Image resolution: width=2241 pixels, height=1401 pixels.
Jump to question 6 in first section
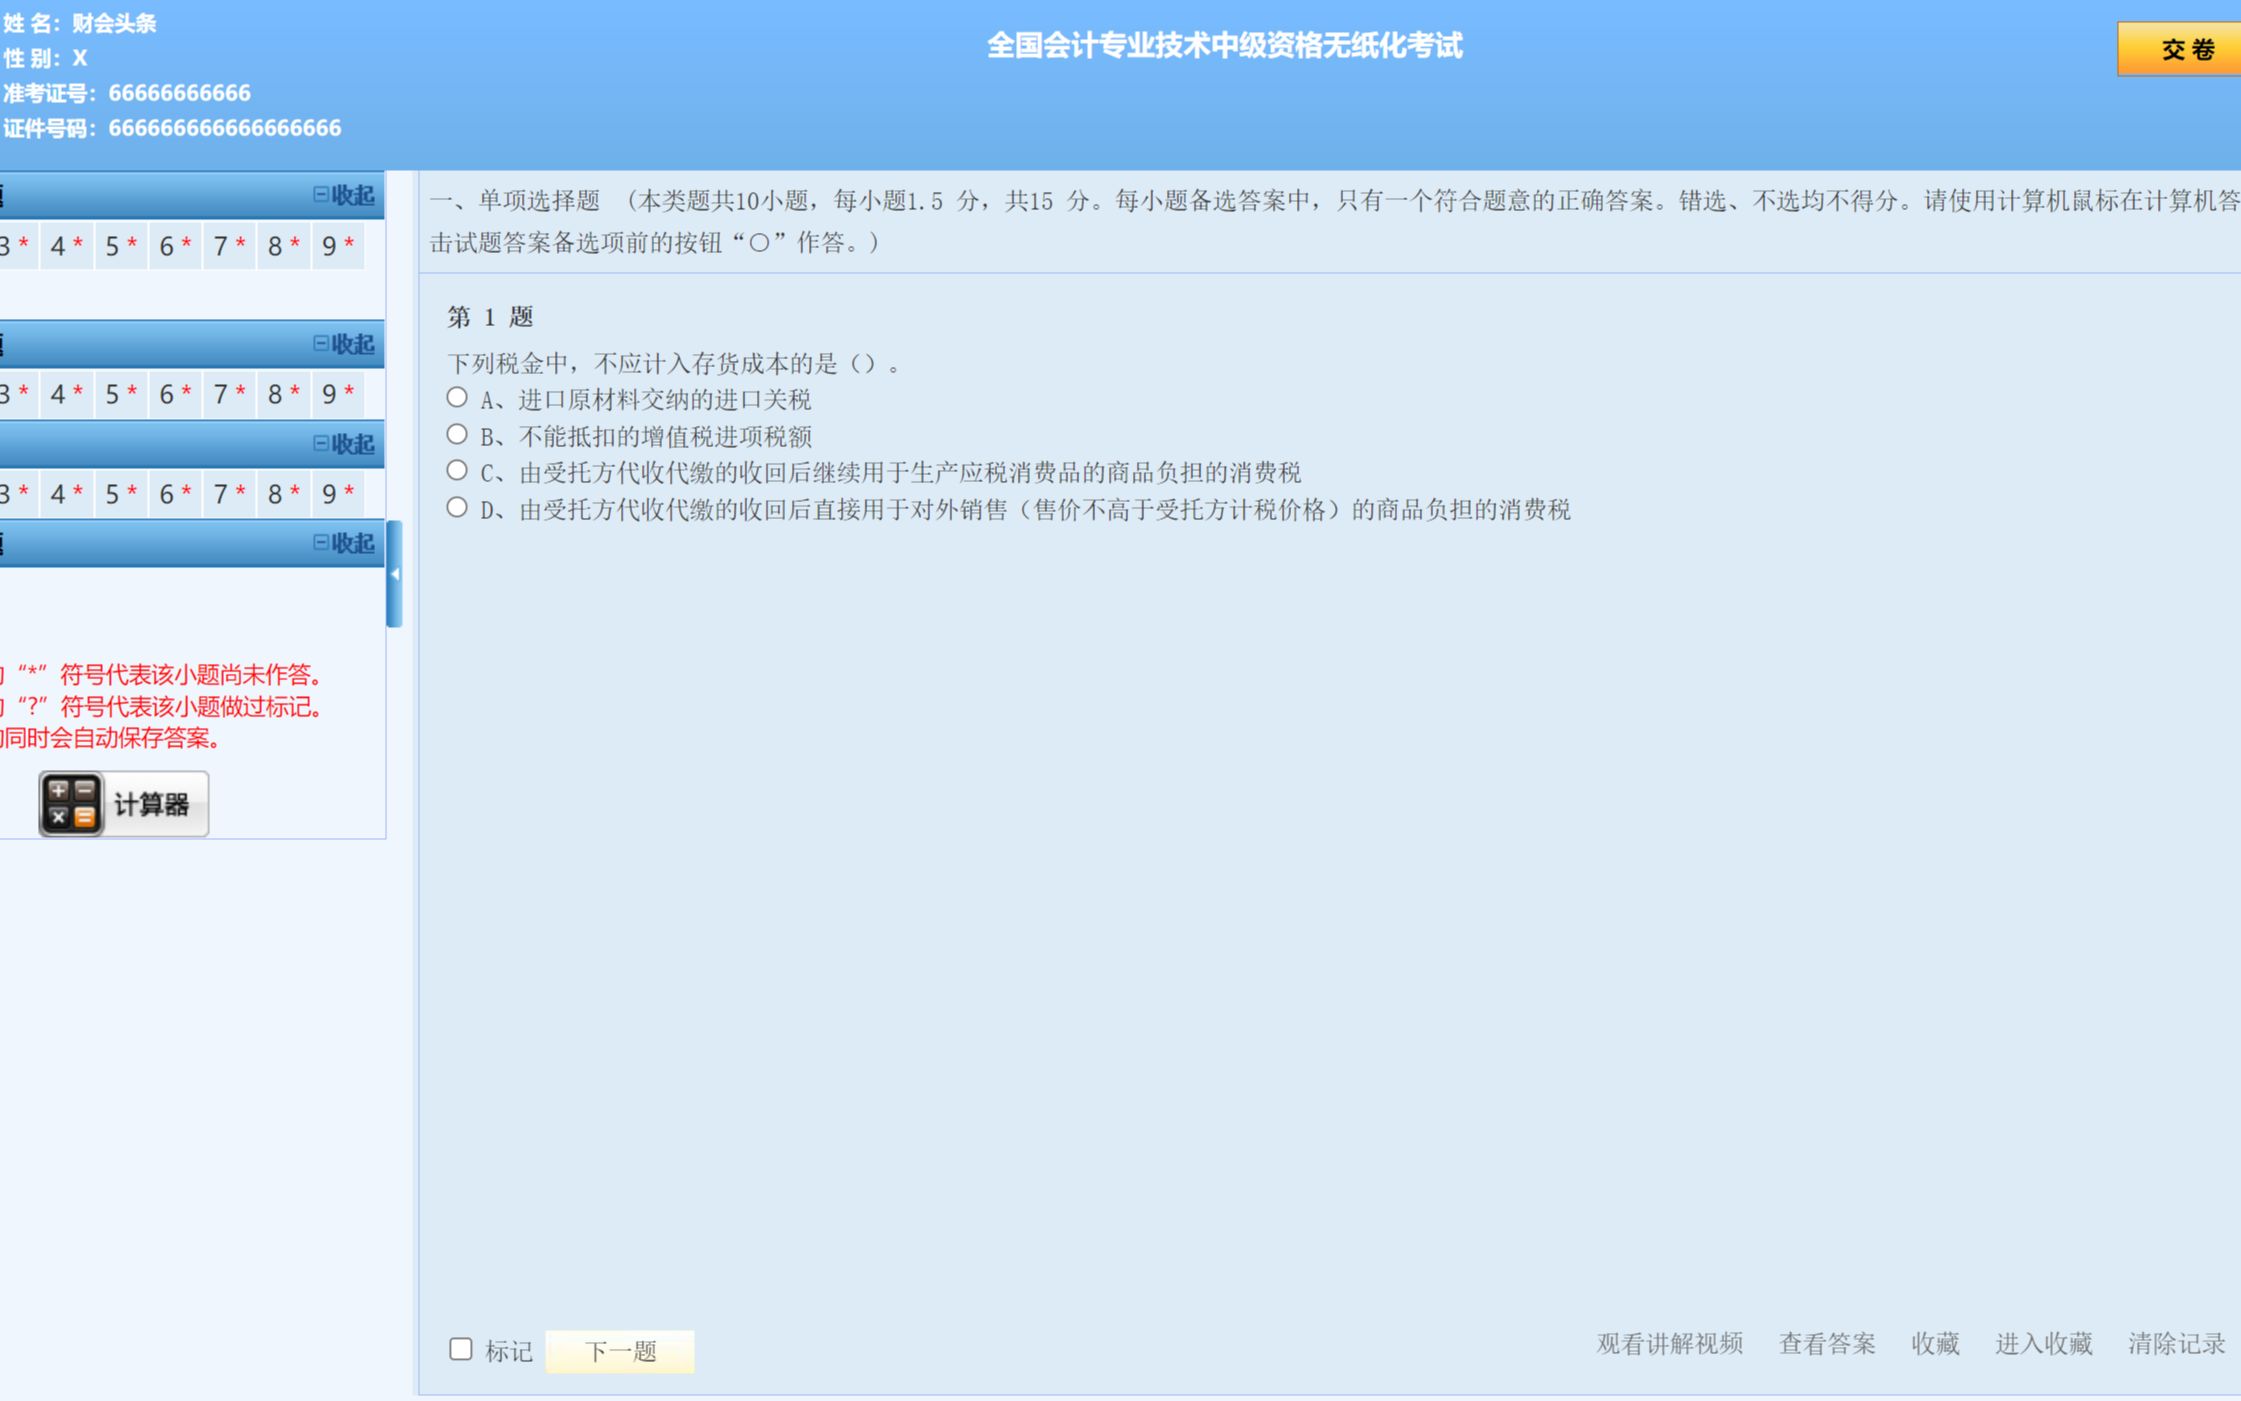coord(175,246)
